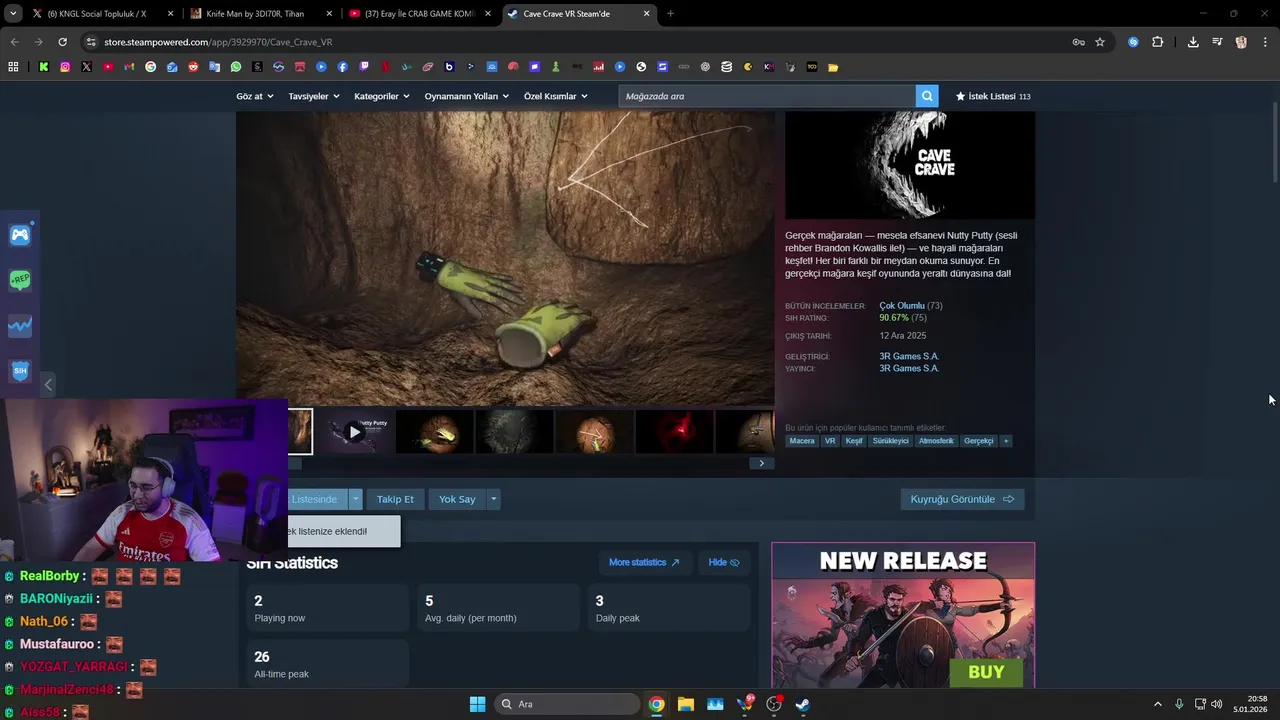Click the Yok Say button
The image size is (1280, 720).
457,499
